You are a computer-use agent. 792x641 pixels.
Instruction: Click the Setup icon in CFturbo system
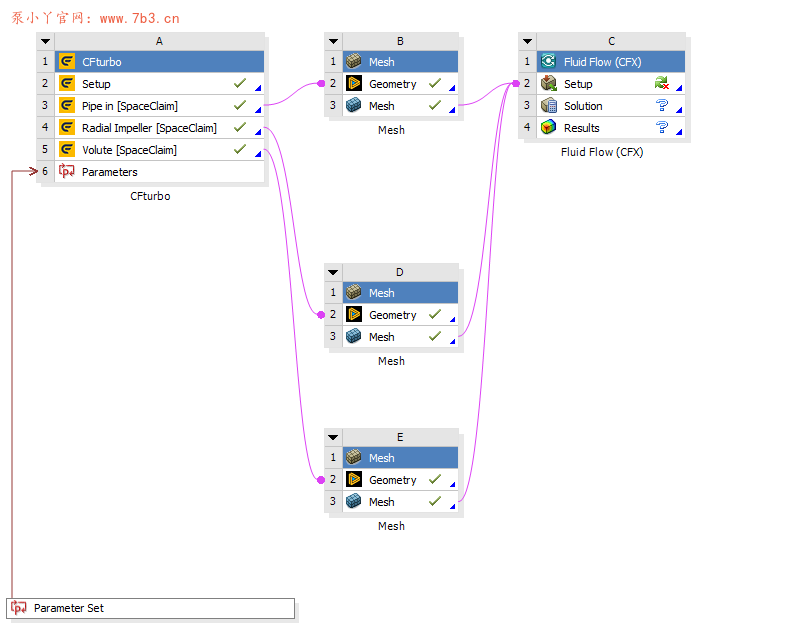coord(67,83)
